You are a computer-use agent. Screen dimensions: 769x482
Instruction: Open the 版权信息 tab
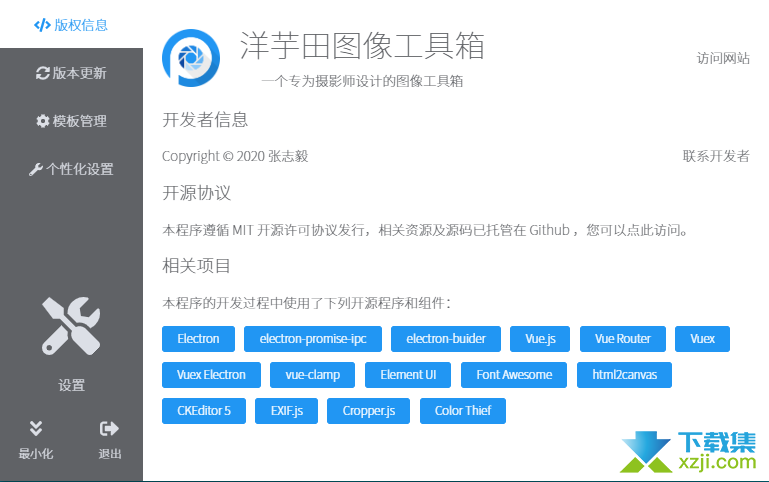71,25
